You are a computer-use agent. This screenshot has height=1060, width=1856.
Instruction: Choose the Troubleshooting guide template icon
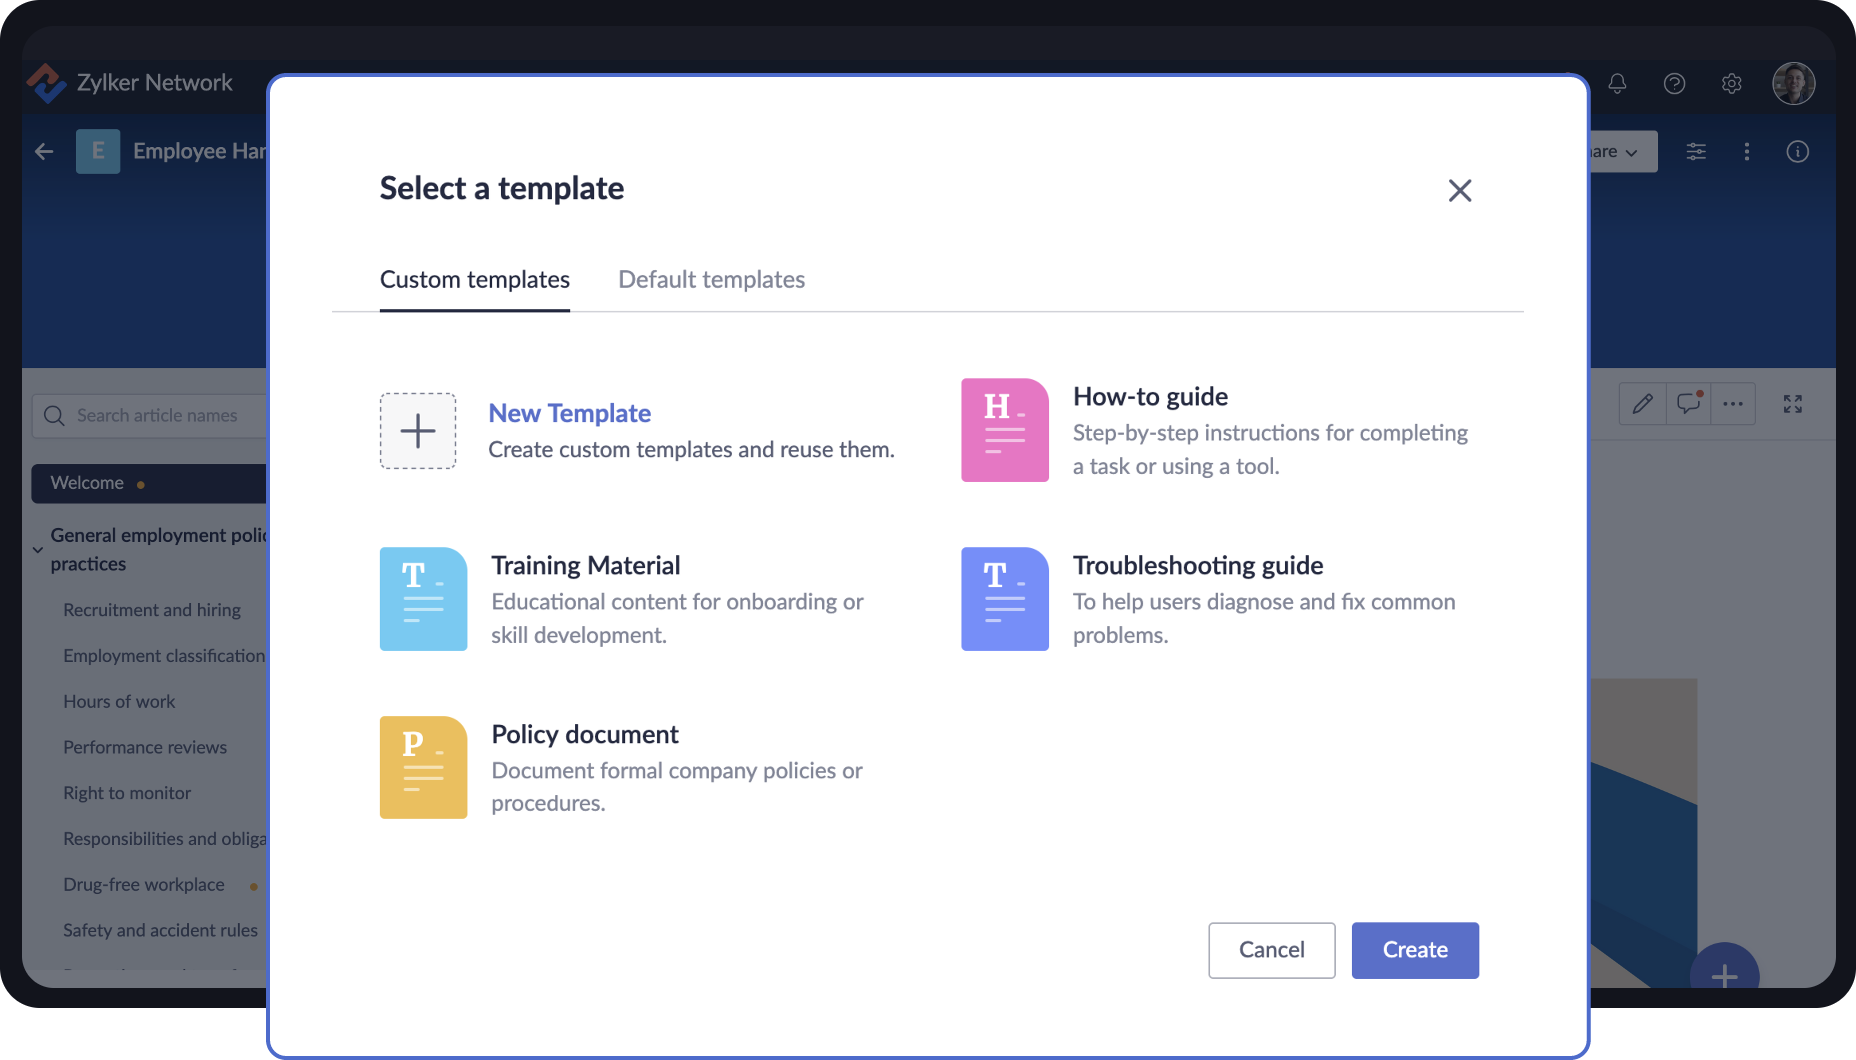click(x=1004, y=599)
